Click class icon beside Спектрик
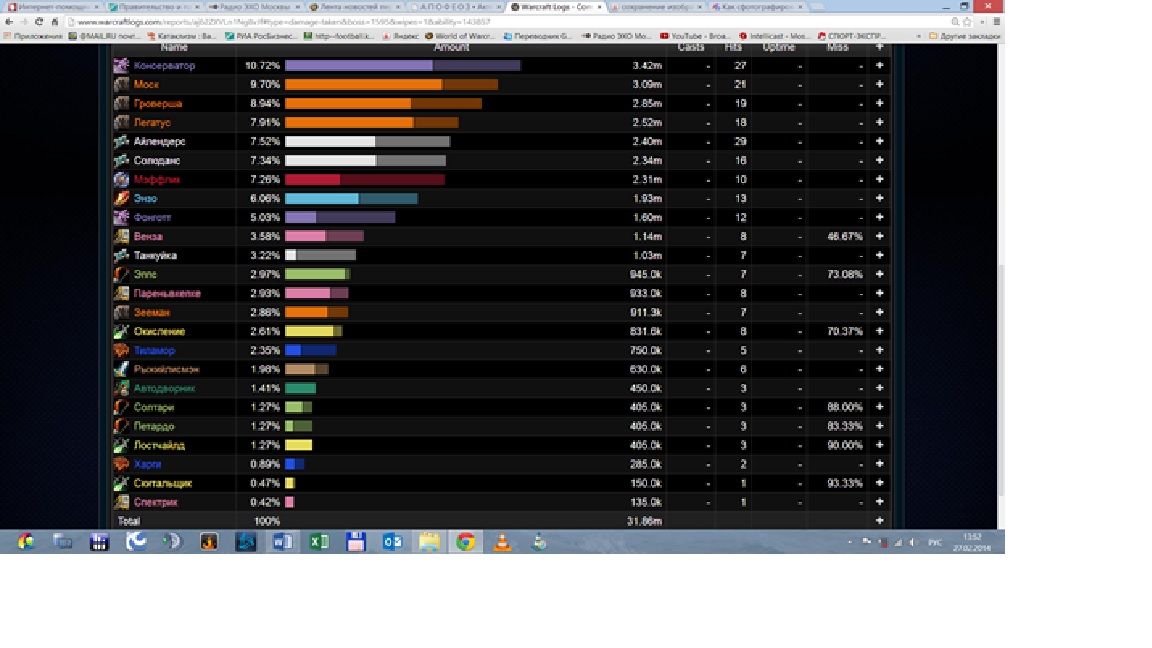Viewport: 1152px width, 648px height. point(121,502)
